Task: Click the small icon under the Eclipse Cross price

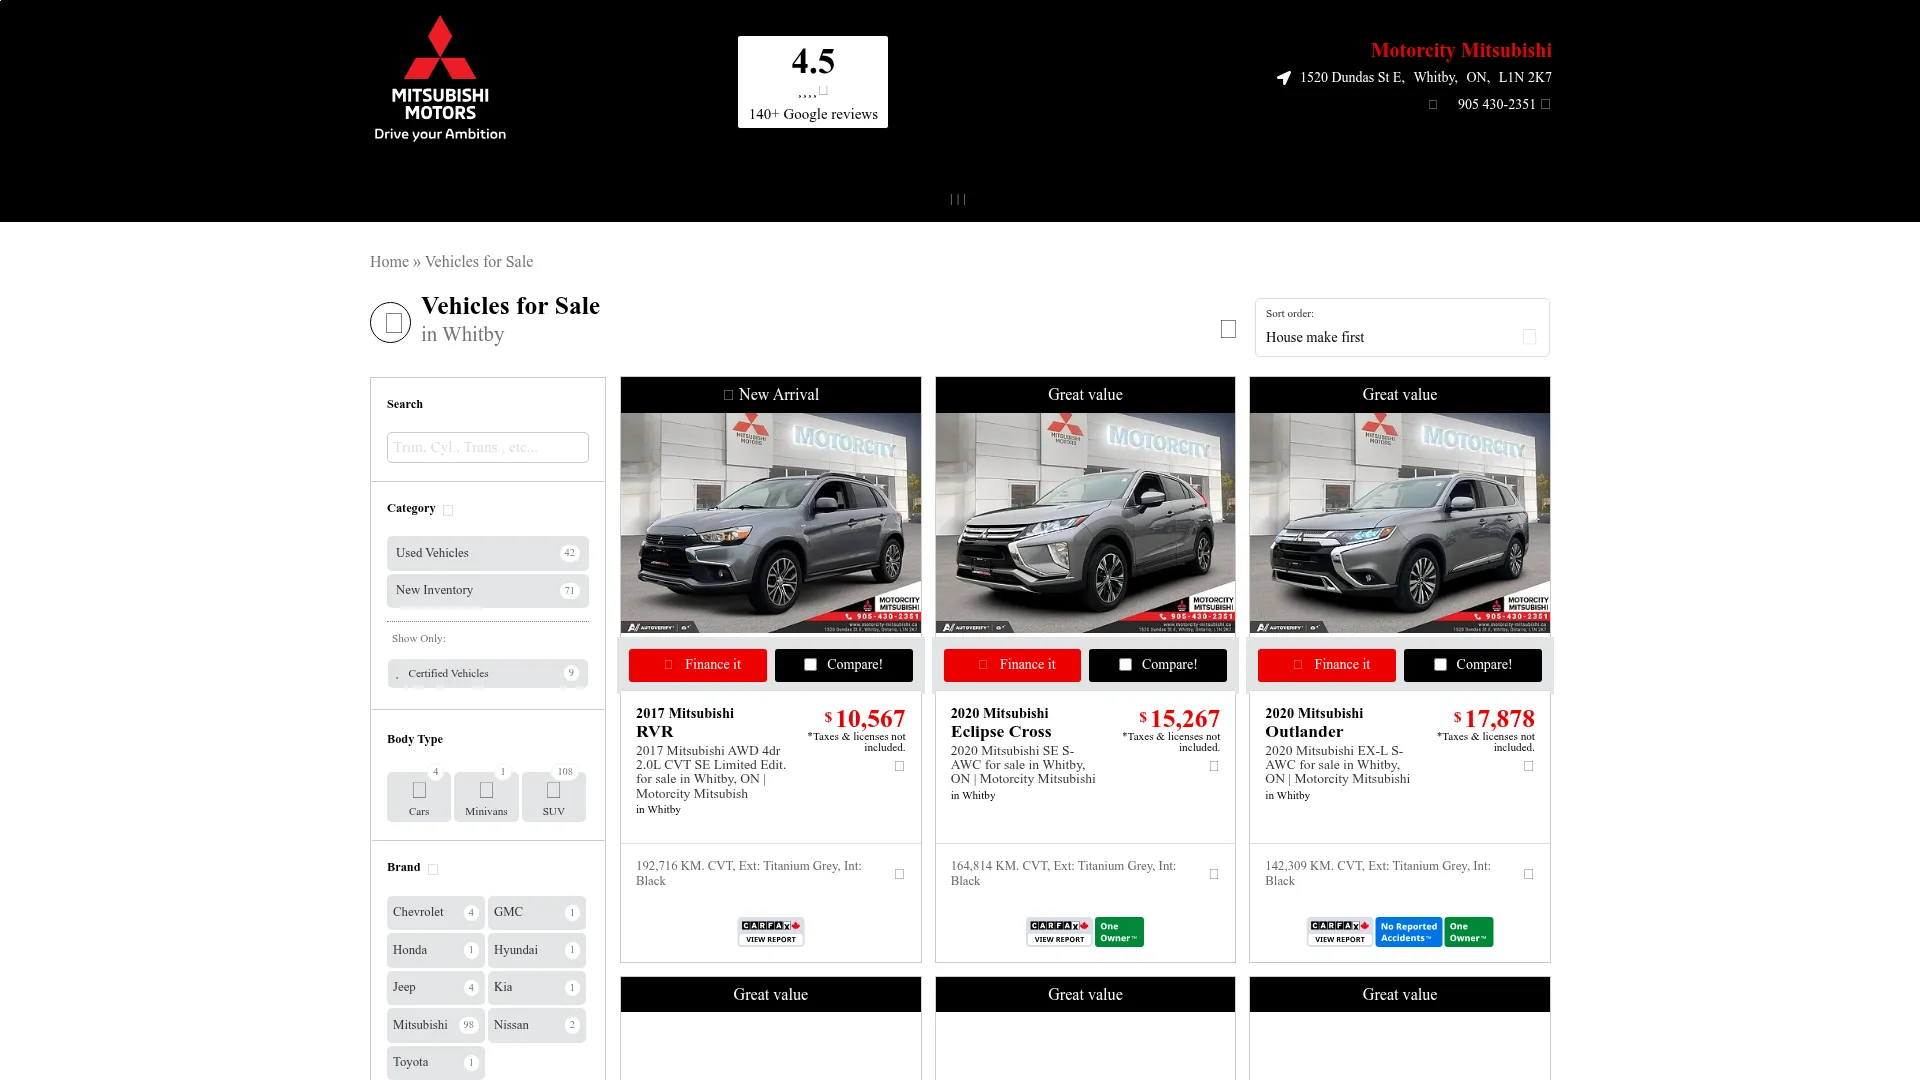Action: (1214, 767)
